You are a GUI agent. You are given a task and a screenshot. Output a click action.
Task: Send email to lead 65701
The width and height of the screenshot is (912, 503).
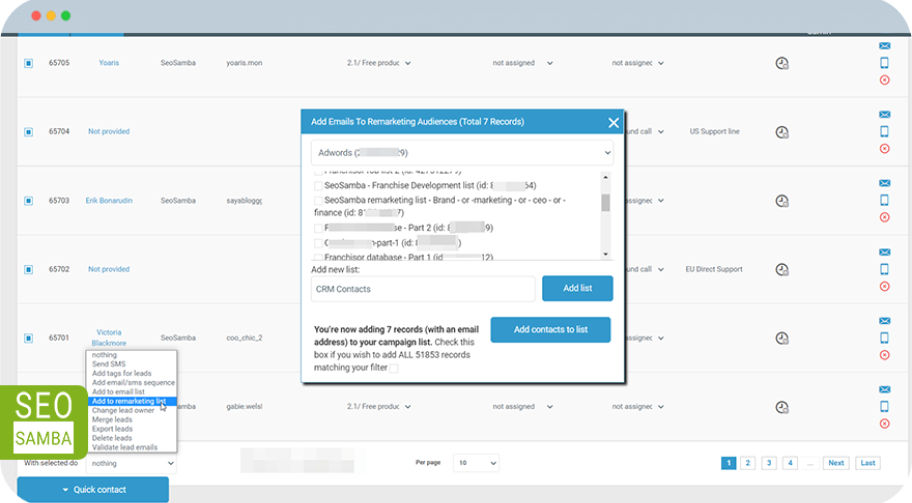tap(884, 321)
